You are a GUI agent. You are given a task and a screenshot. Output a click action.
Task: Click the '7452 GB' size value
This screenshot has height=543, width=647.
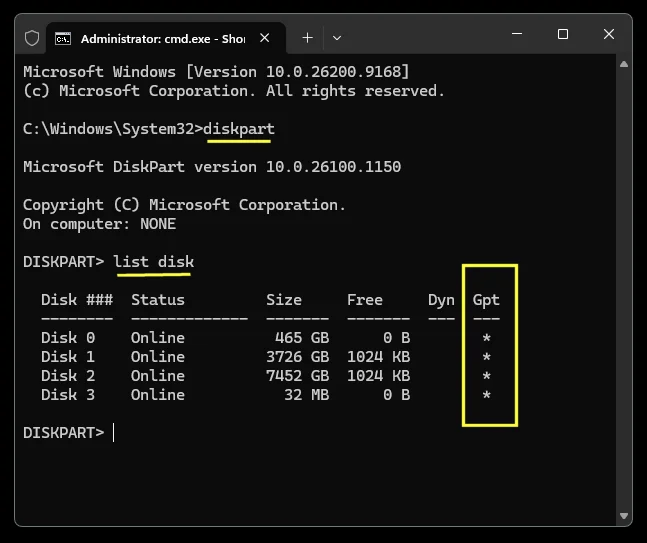tap(298, 376)
